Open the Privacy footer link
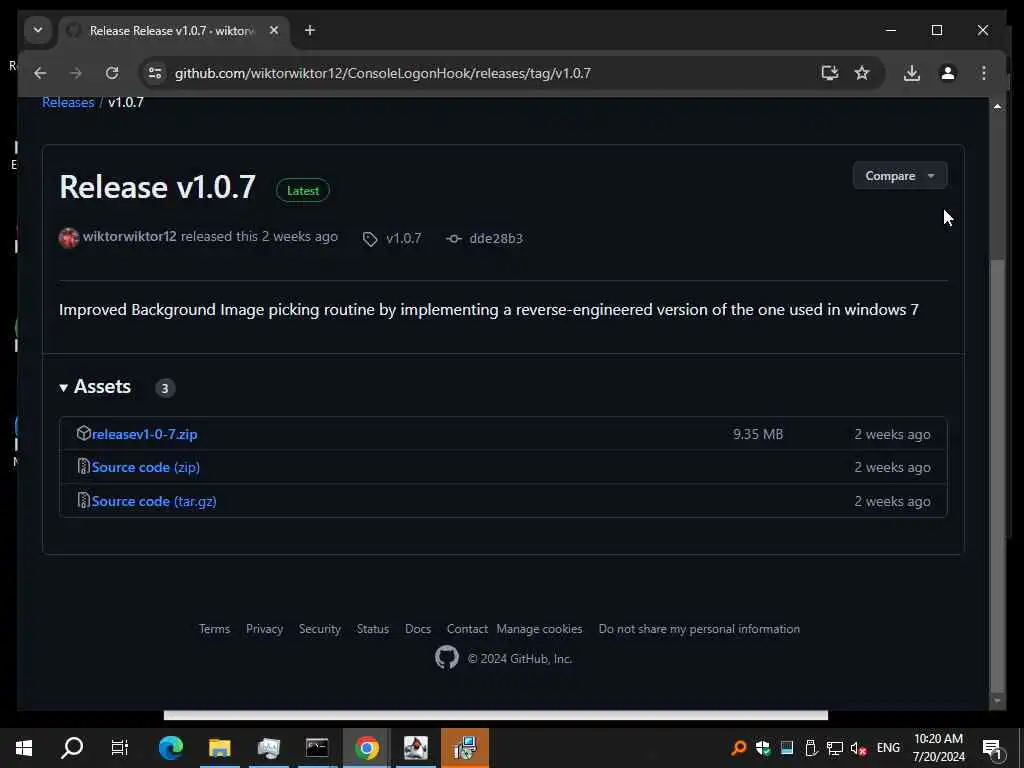Viewport: 1024px width, 768px height. (x=264, y=629)
